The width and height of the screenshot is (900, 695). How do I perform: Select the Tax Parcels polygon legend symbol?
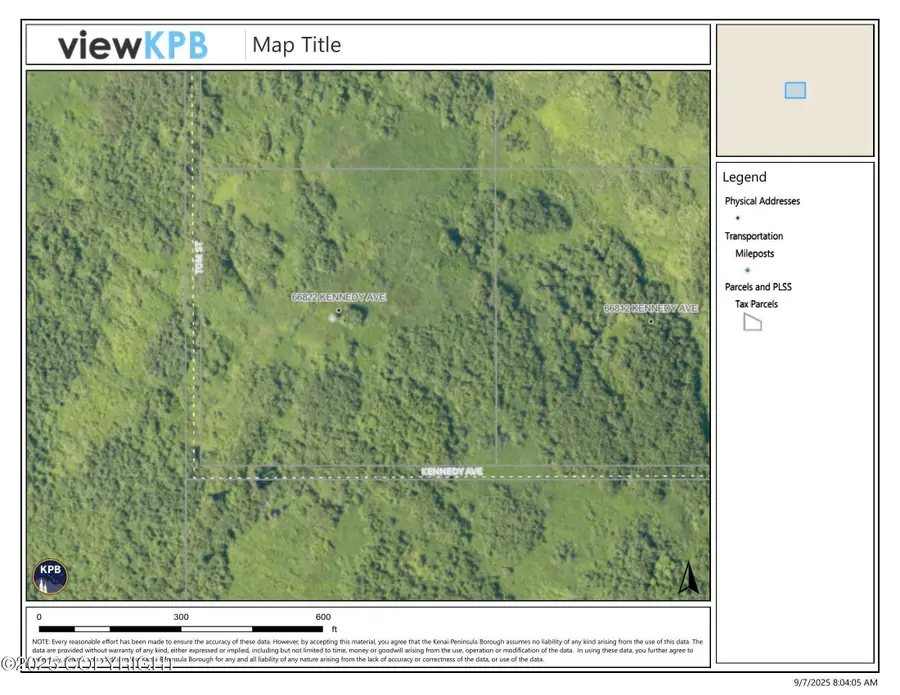[753, 322]
